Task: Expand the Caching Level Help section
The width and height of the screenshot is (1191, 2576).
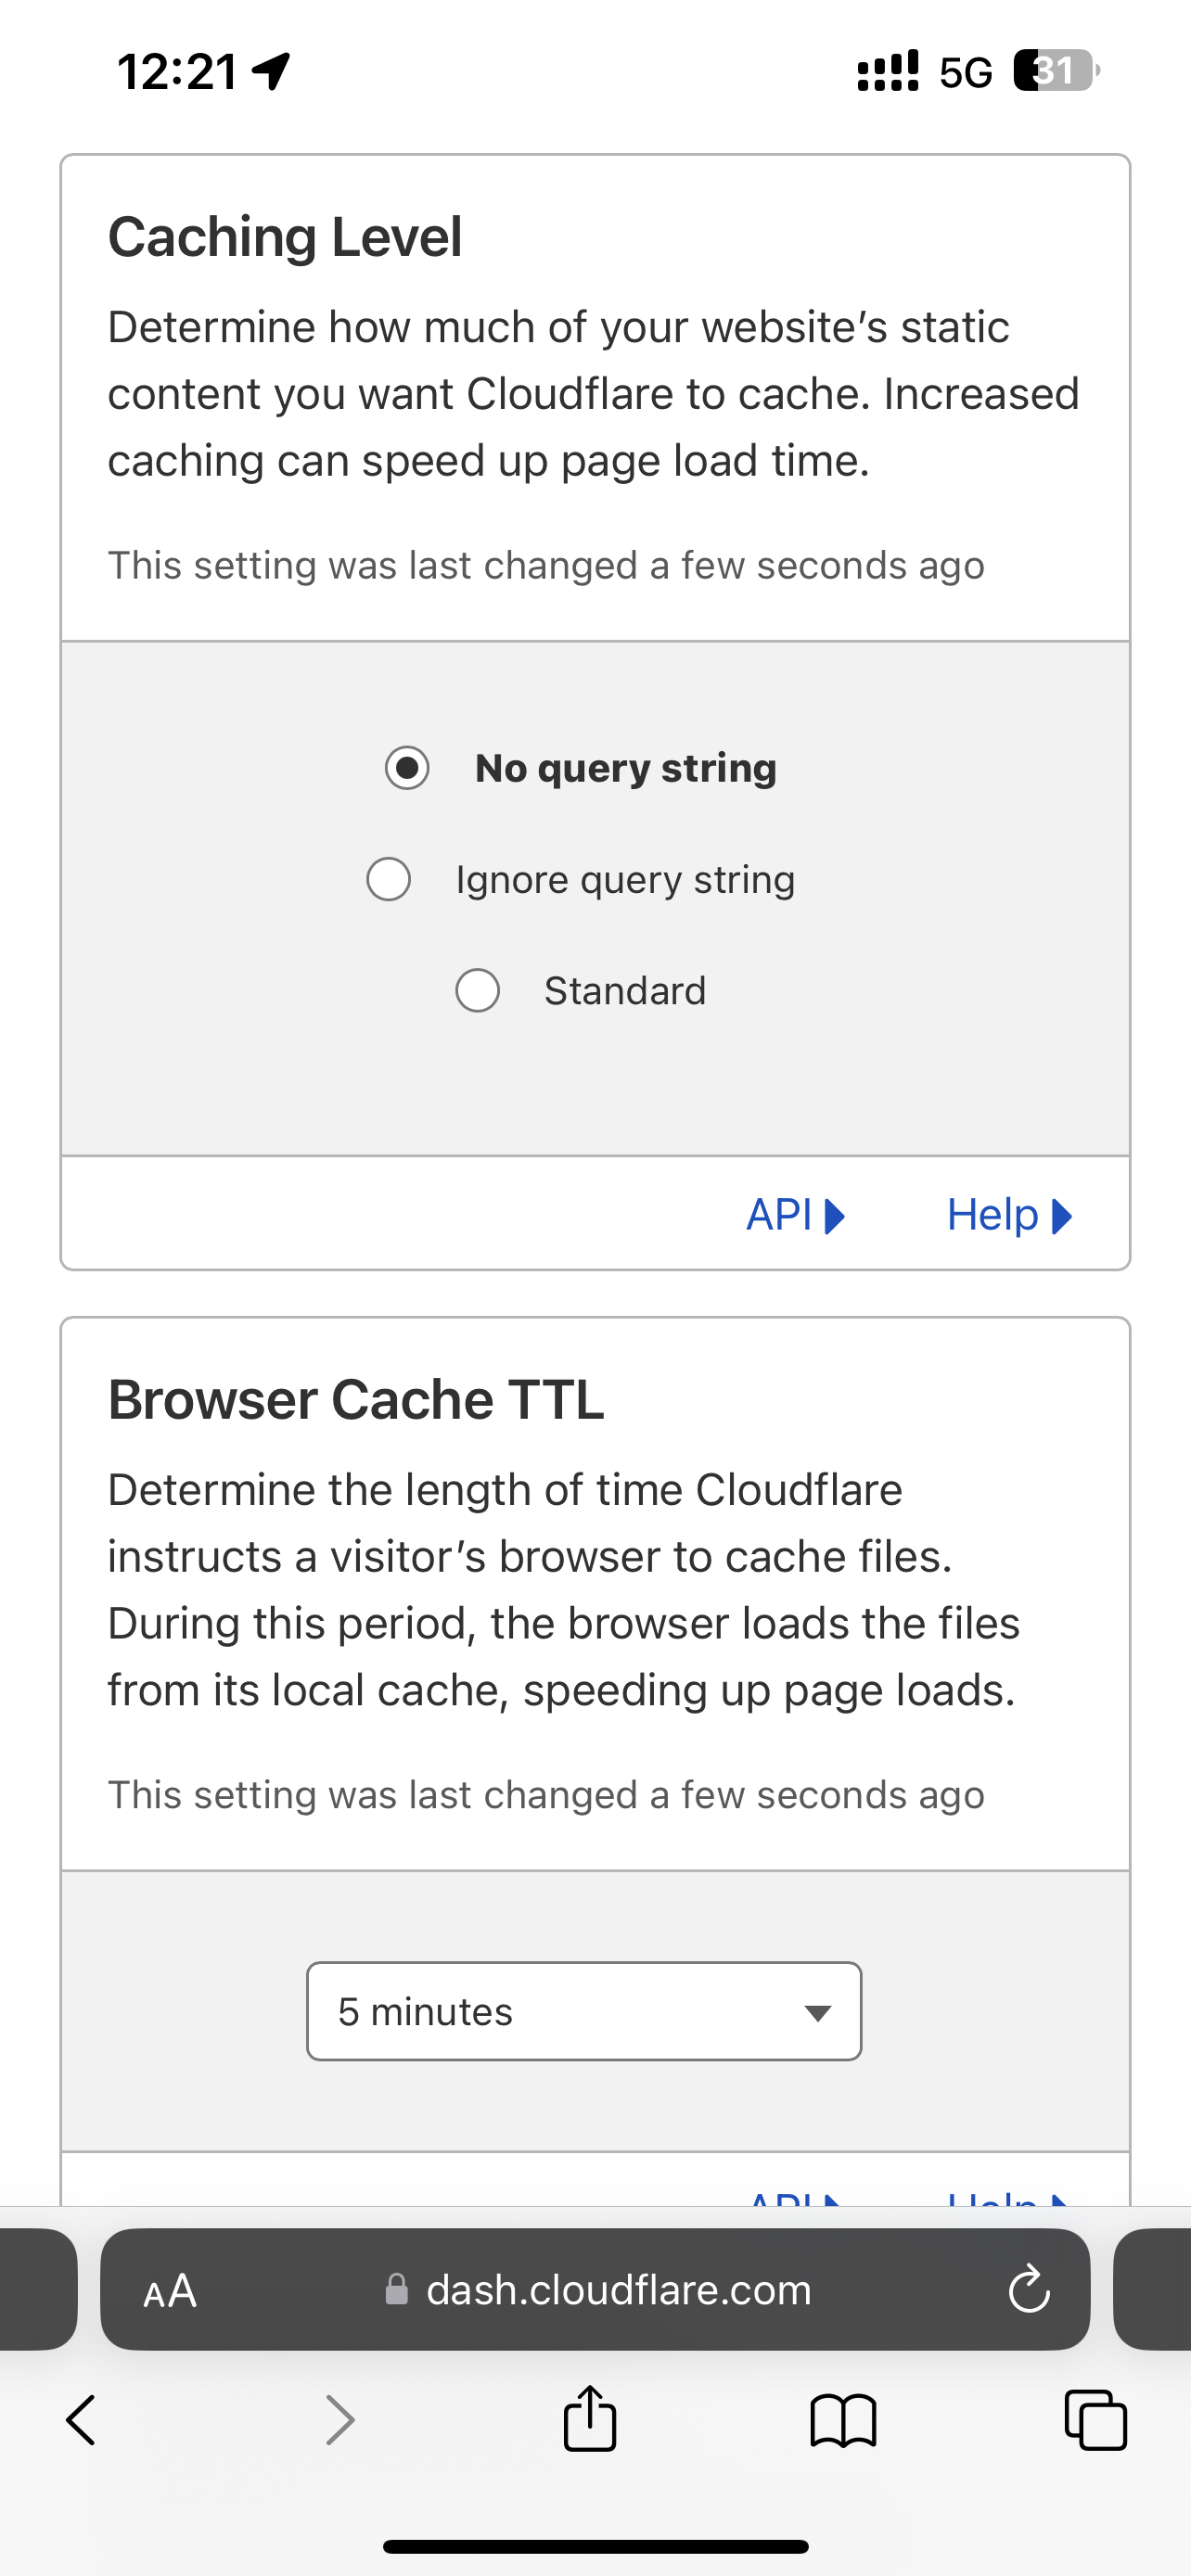Action: coord(1008,1215)
